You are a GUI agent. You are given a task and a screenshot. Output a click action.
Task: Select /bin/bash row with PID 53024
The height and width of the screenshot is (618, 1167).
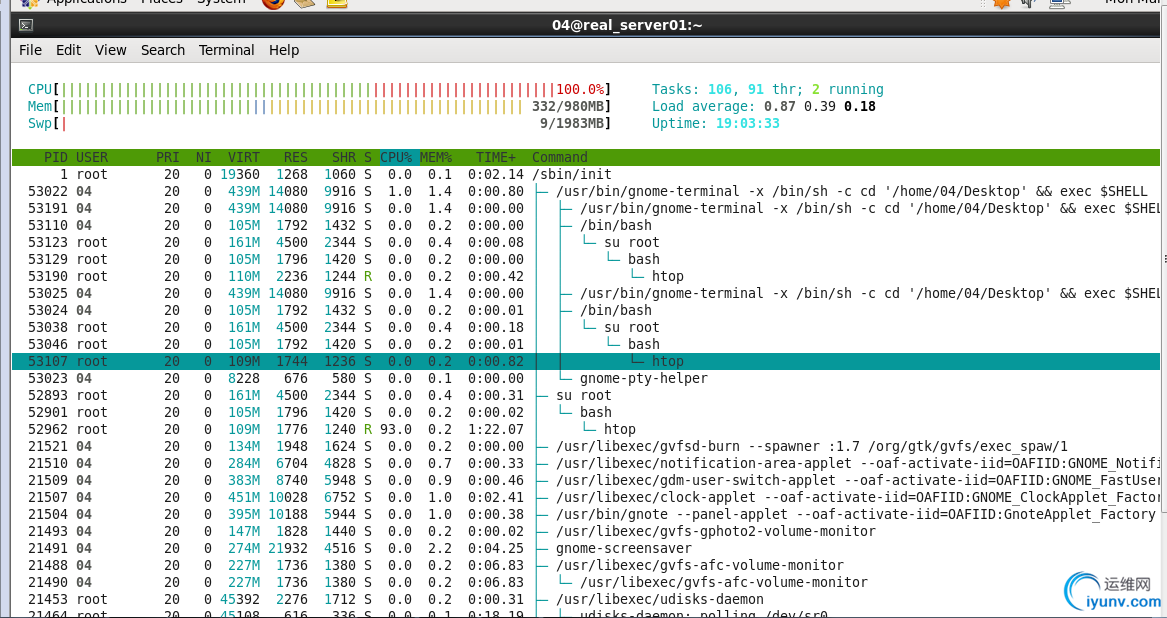tap(586, 310)
